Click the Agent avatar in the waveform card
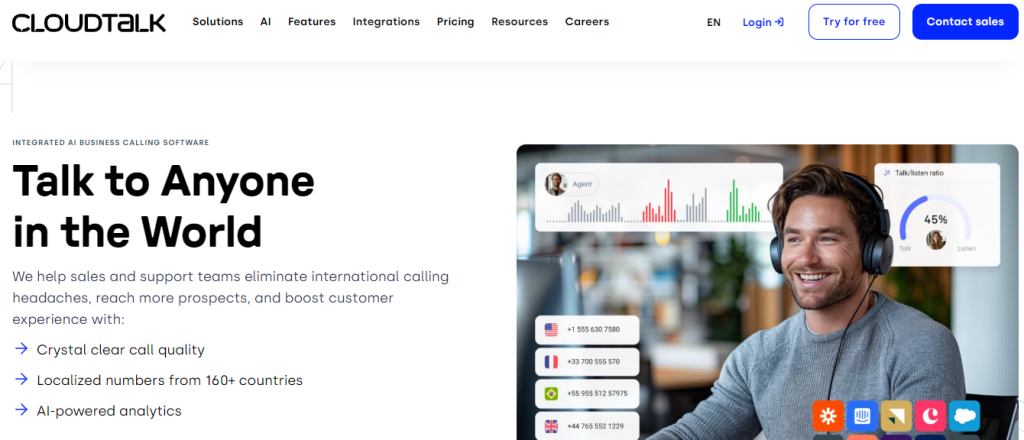The width and height of the screenshot is (1024, 440). pos(555,184)
